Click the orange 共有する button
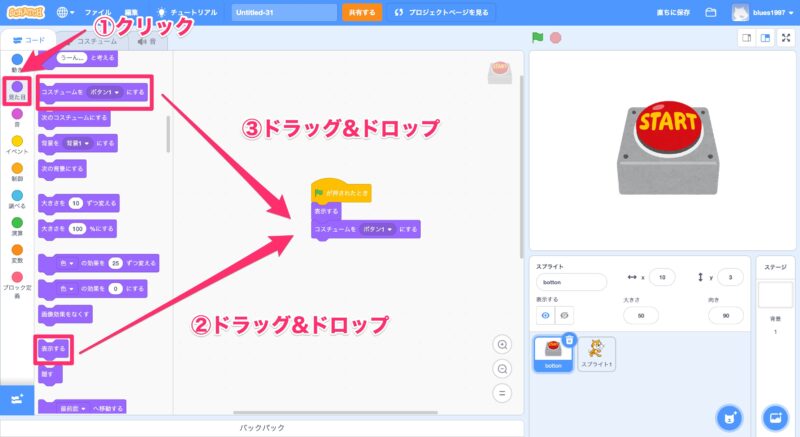The image size is (800, 437). point(361,12)
